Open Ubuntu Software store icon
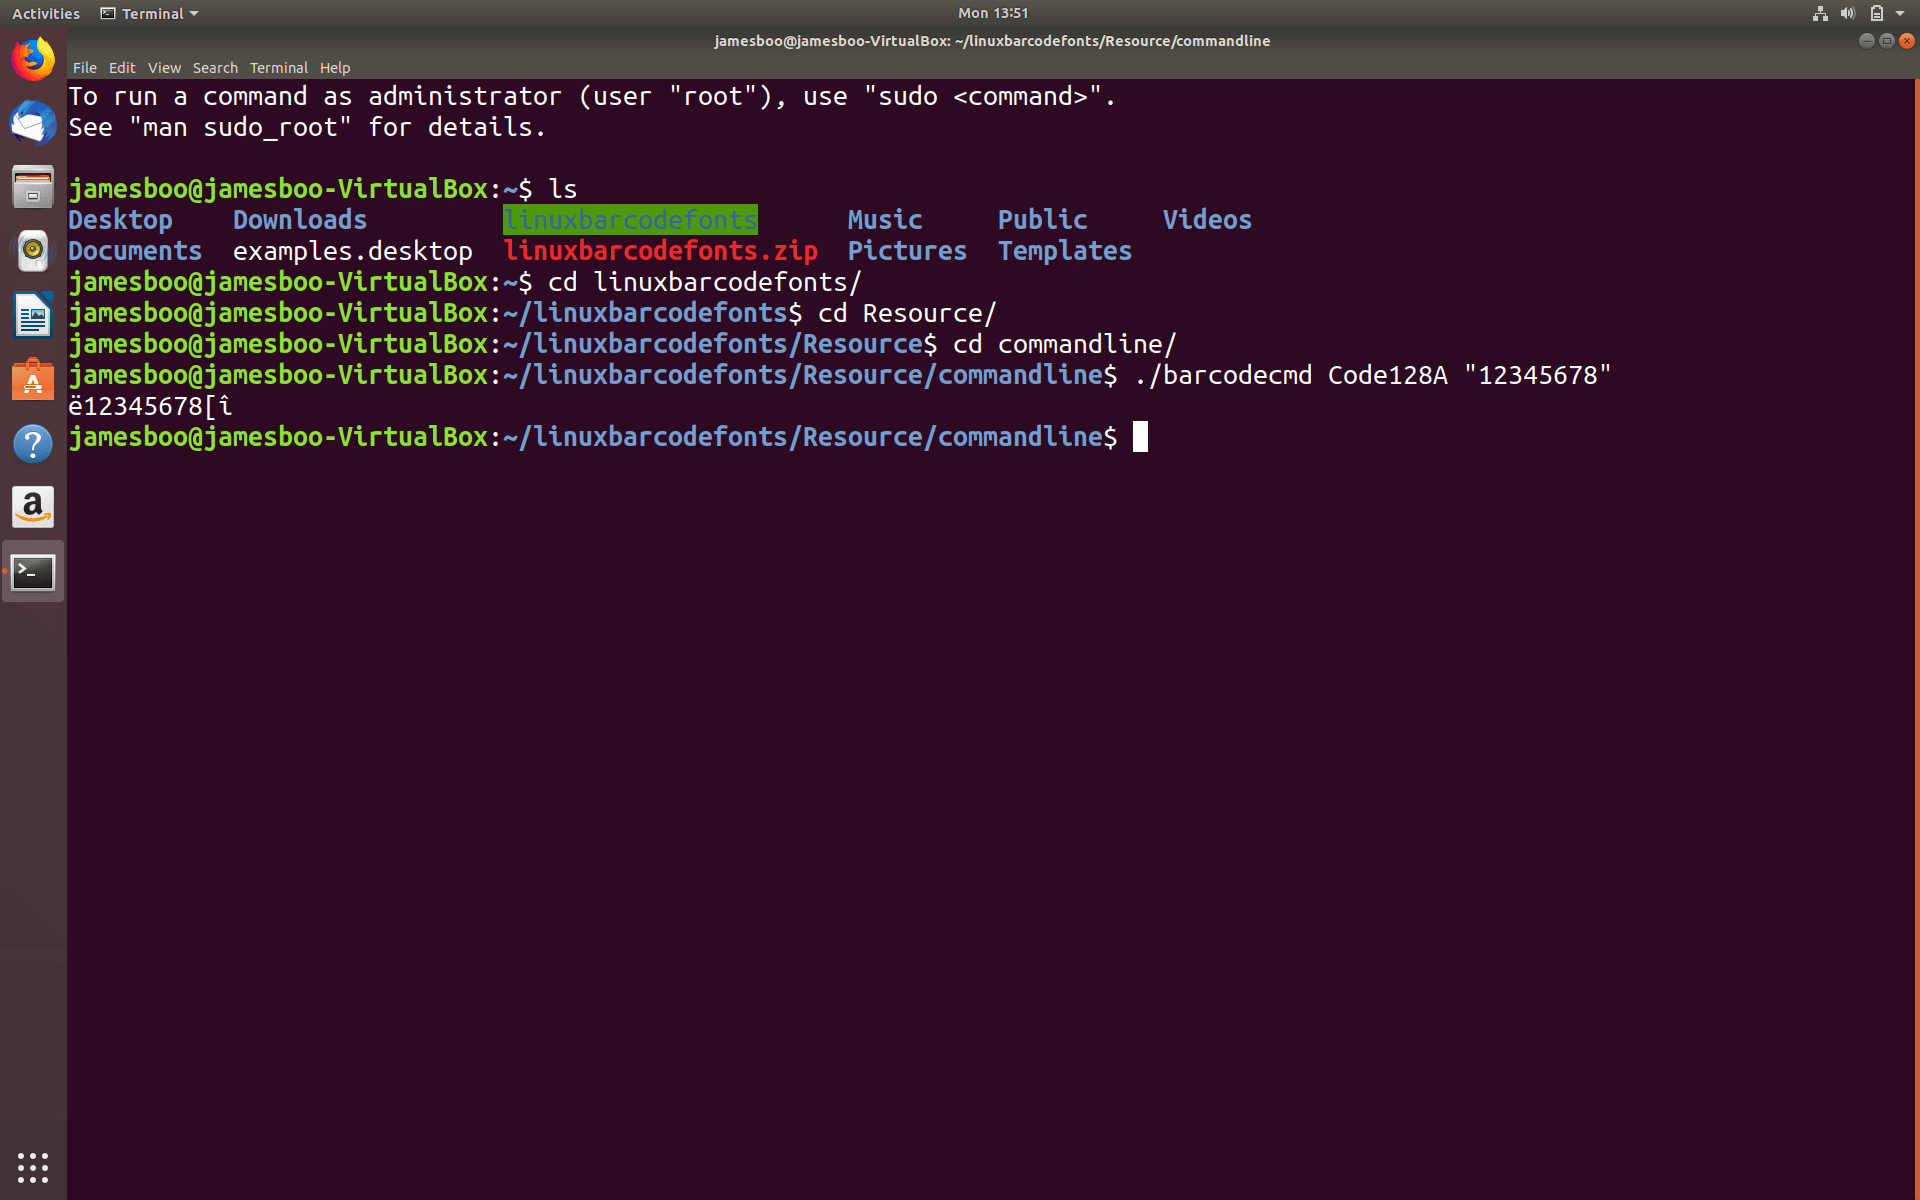1920x1200 pixels. point(33,380)
